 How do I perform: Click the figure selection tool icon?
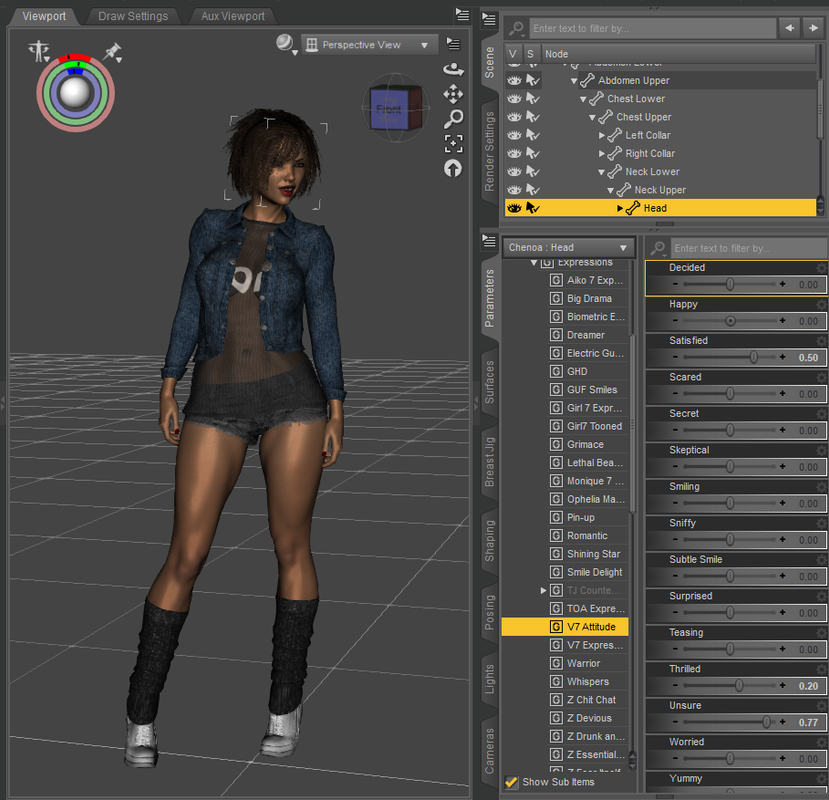[x=39, y=51]
